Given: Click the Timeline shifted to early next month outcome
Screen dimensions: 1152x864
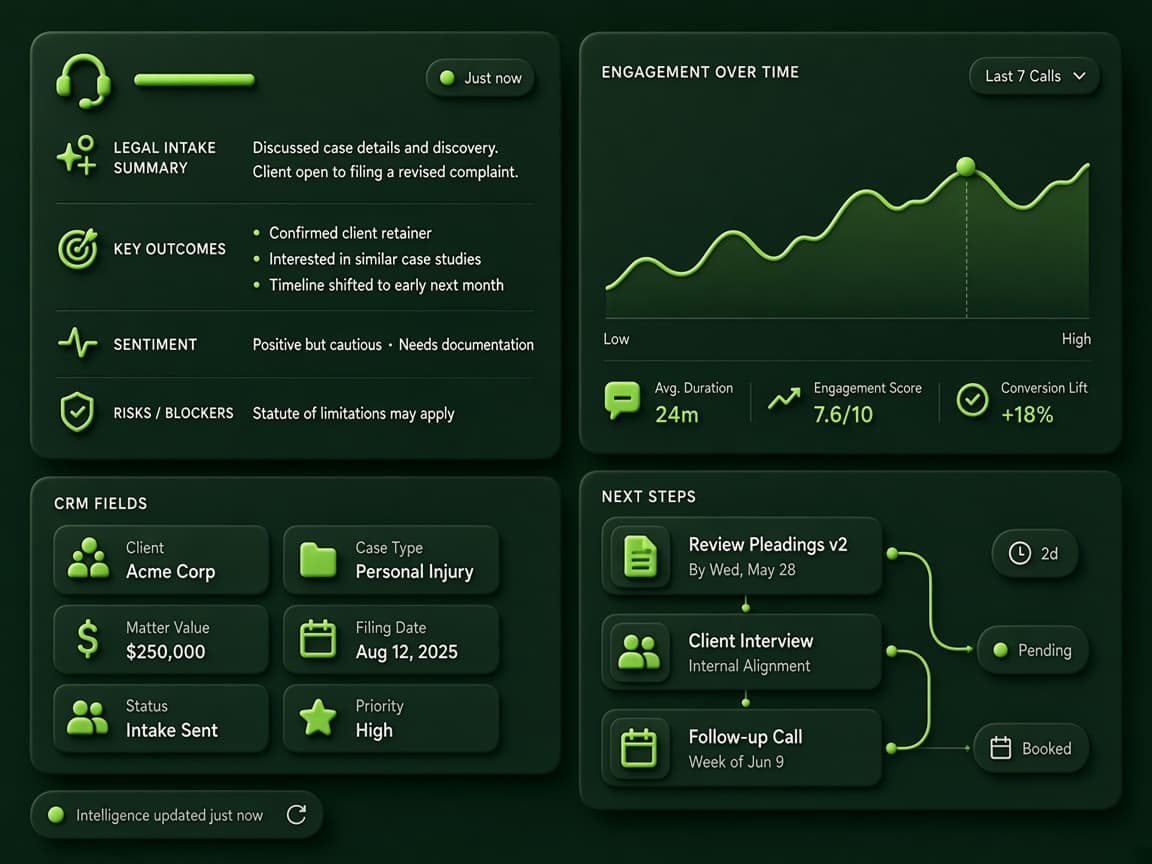Looking at the screenshot, I should click(386, 285).
